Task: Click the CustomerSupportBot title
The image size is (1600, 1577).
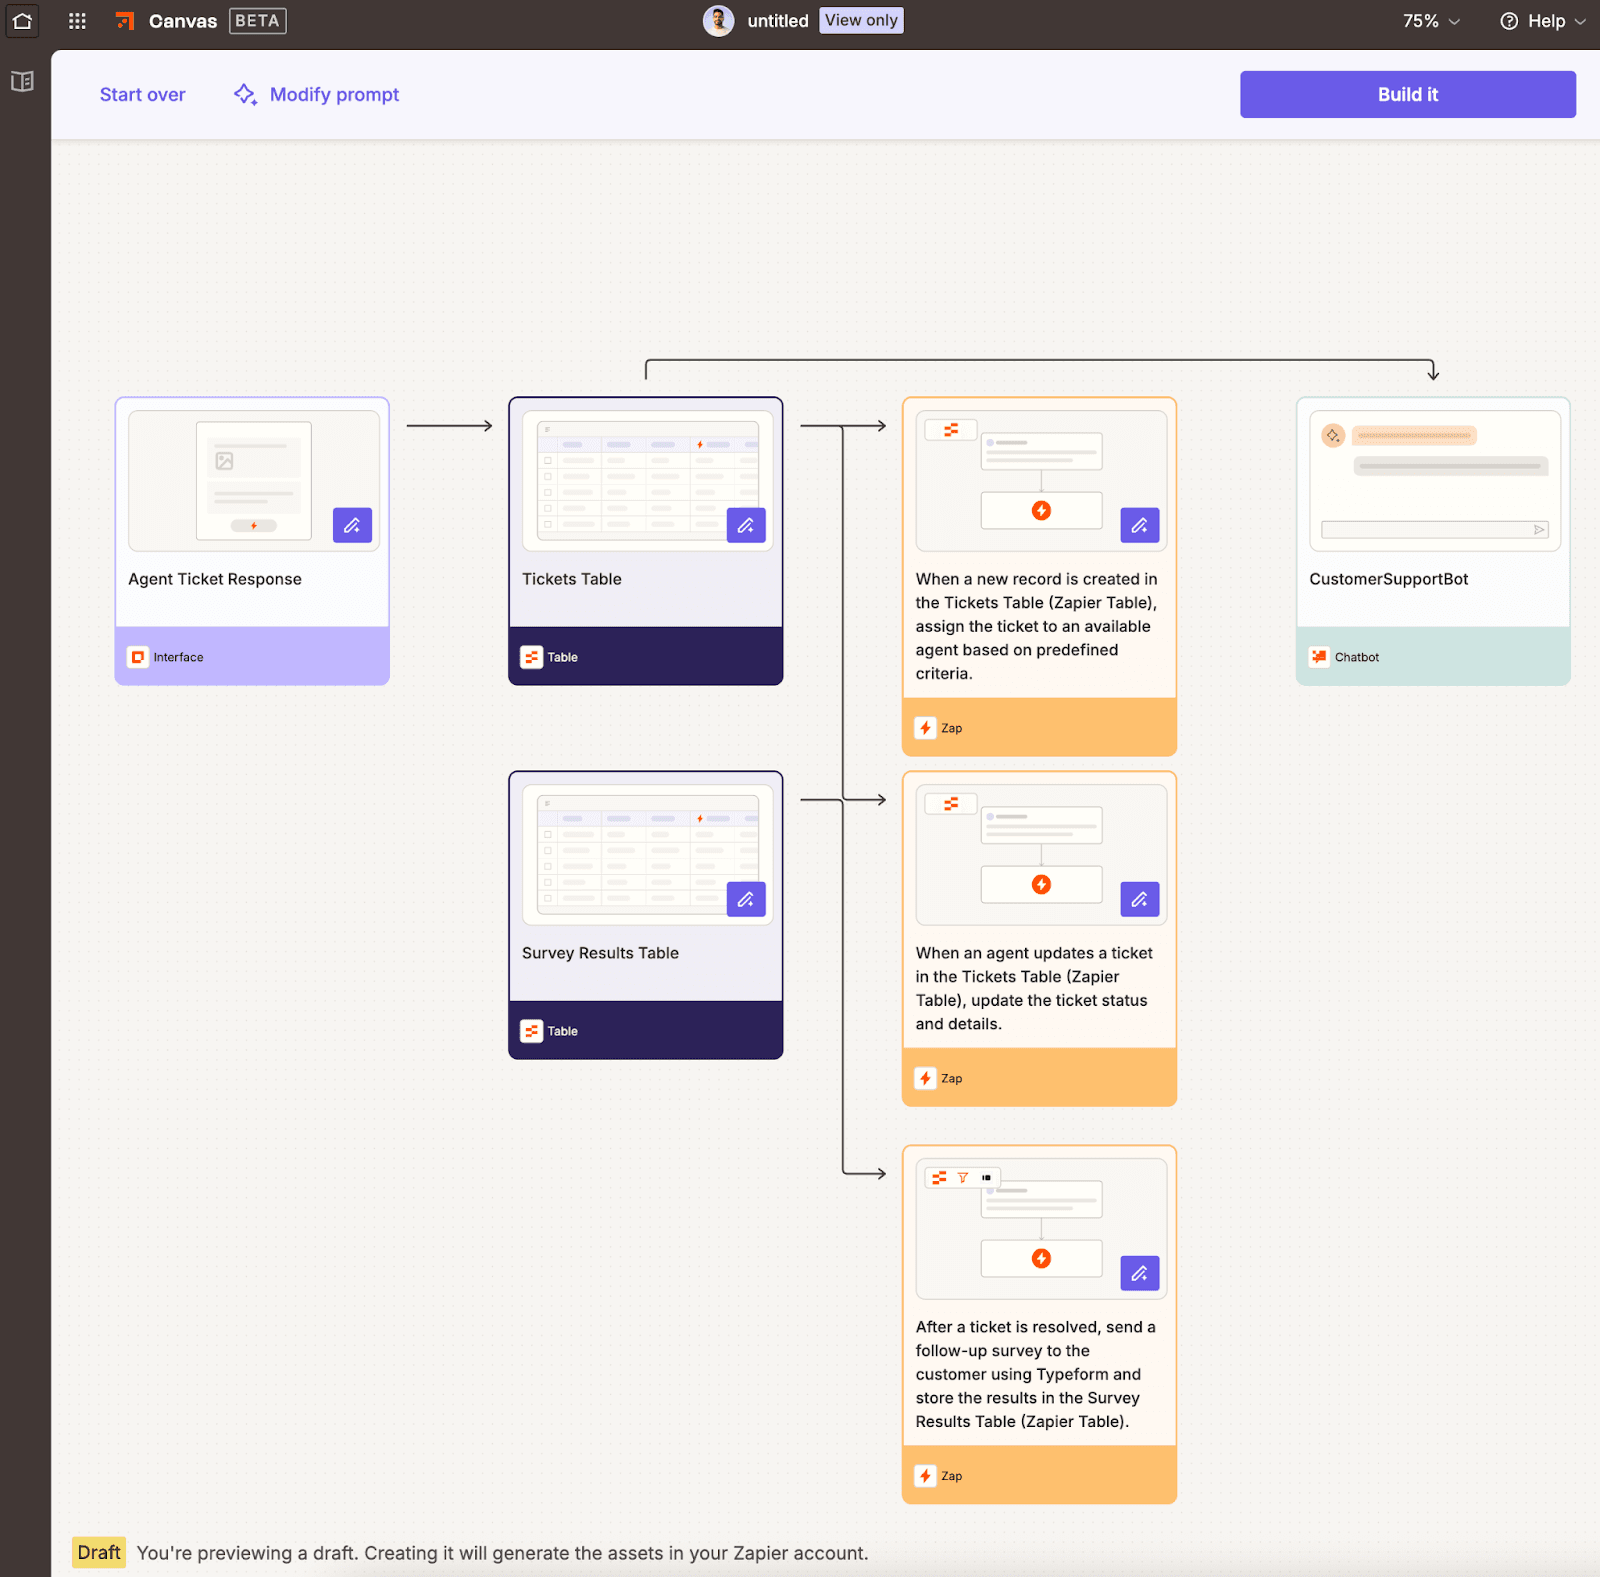Action: [1389, 579]
